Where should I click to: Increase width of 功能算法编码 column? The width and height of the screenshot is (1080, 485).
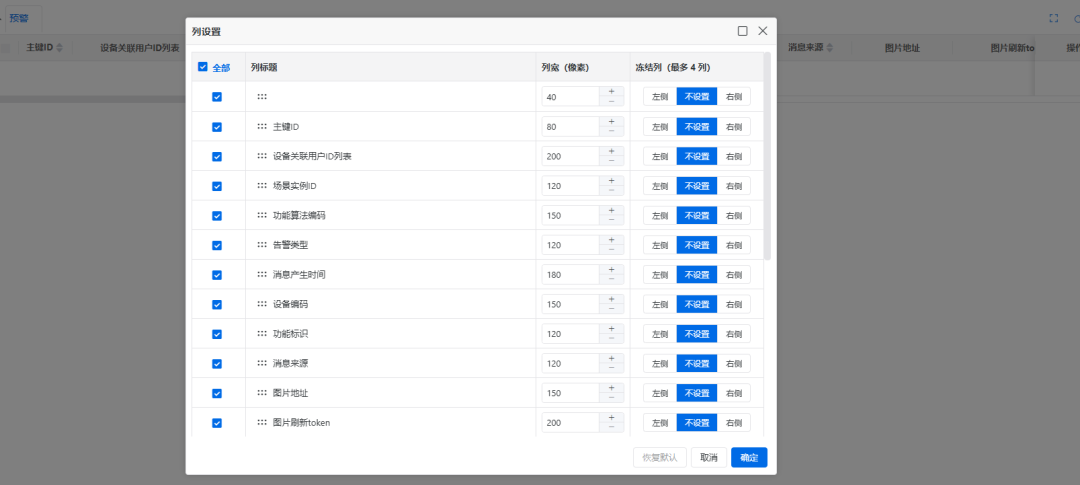tap(612, 211)
